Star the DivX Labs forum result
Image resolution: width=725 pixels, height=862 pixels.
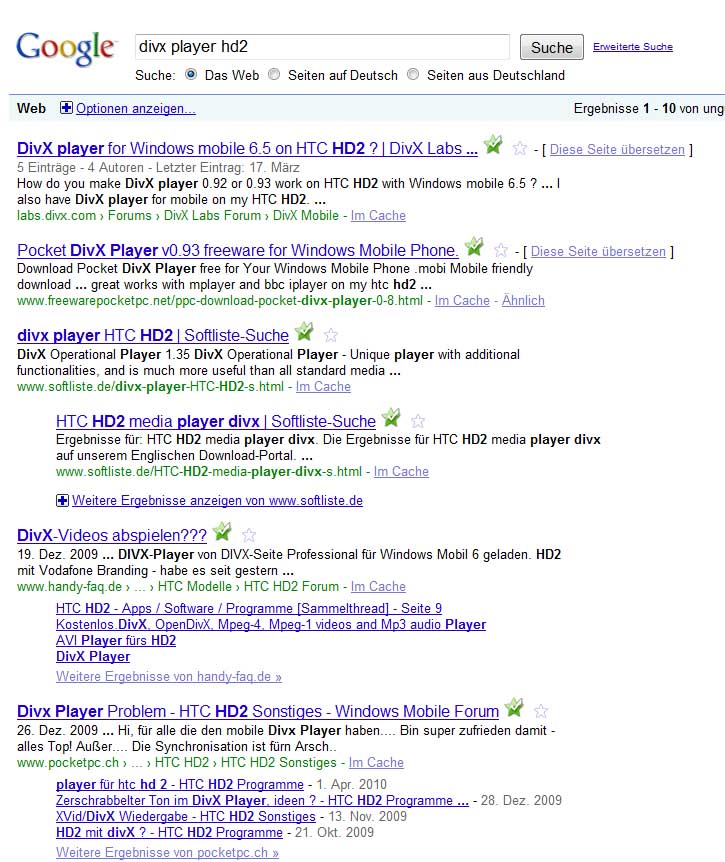click(519, 148)
